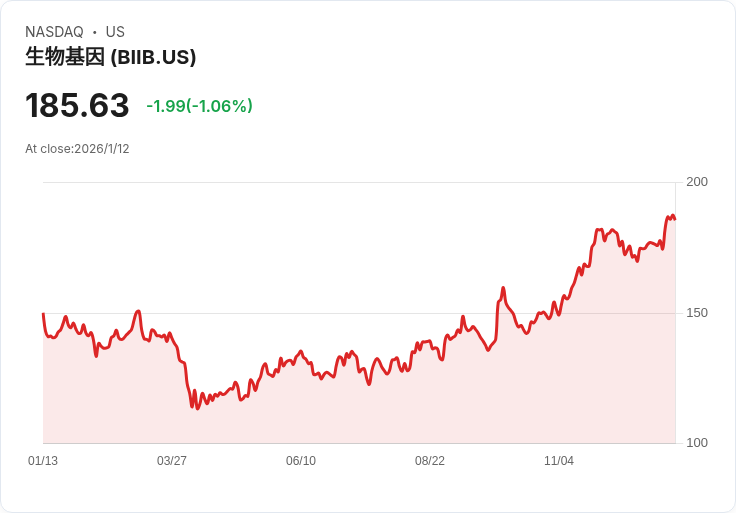The width and height of the screenshot is (736, 513).
Task: Click the 03/27 date label
Action: coord(172,461)
